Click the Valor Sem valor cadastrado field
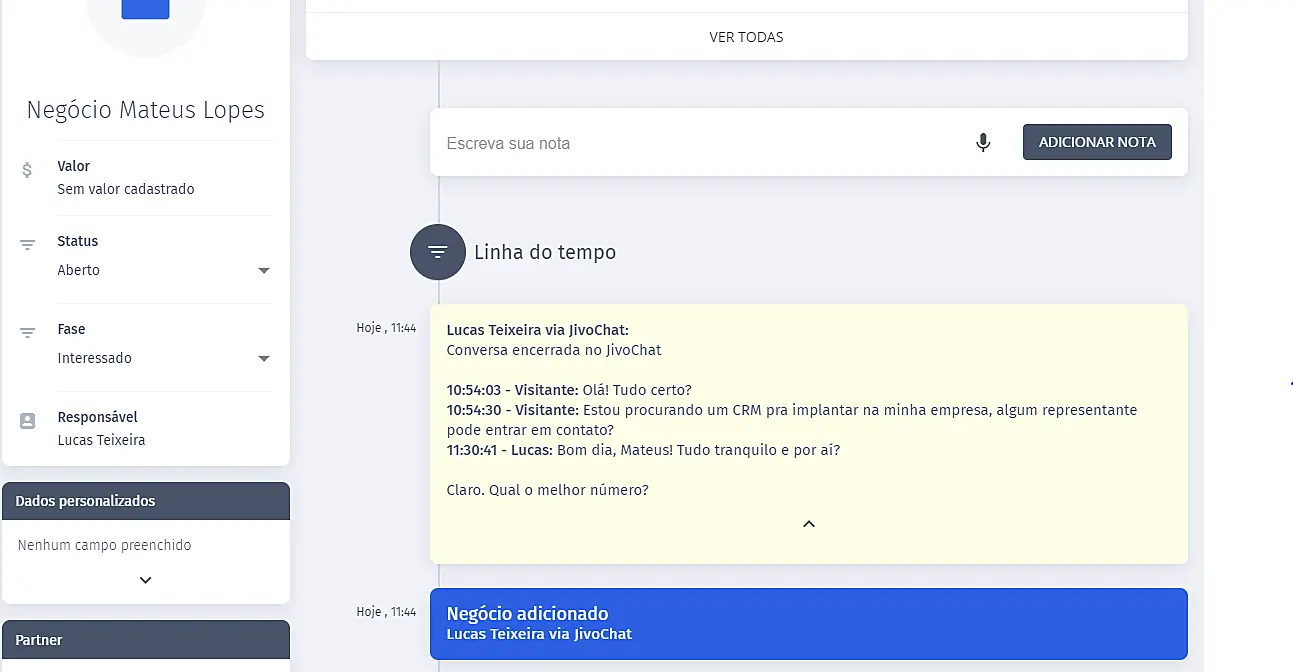1293x672 pixels. [x=126, y=189]
